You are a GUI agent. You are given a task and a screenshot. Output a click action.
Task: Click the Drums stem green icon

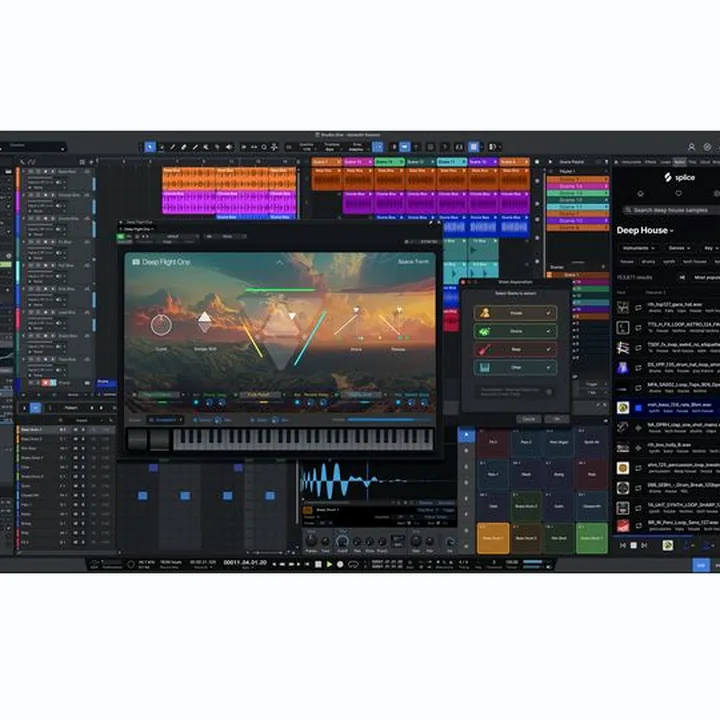click(484, 331)
